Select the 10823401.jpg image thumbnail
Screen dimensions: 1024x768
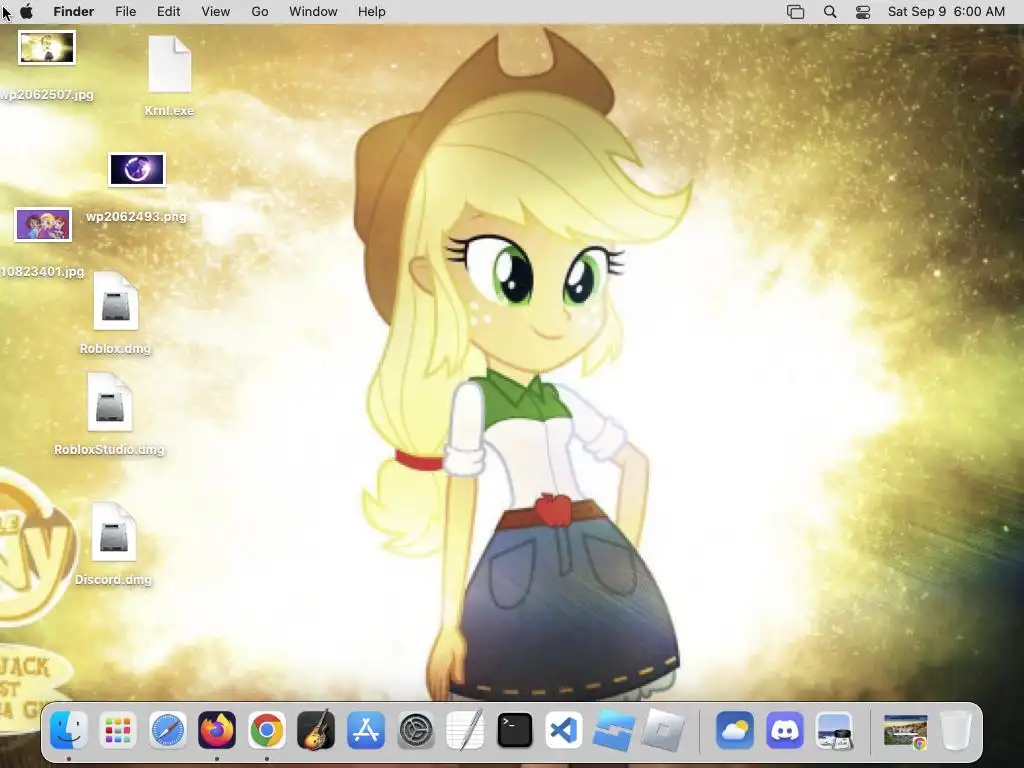[43, 225]
